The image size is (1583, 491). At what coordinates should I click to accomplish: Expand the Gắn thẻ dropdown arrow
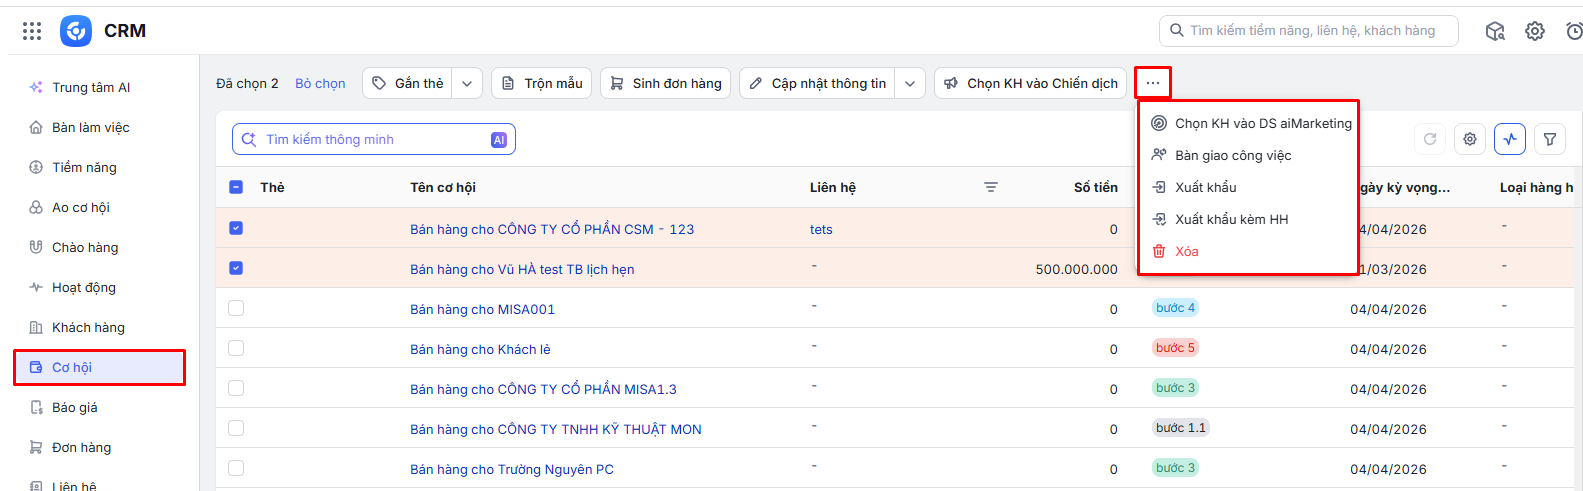tap(467, 83)
